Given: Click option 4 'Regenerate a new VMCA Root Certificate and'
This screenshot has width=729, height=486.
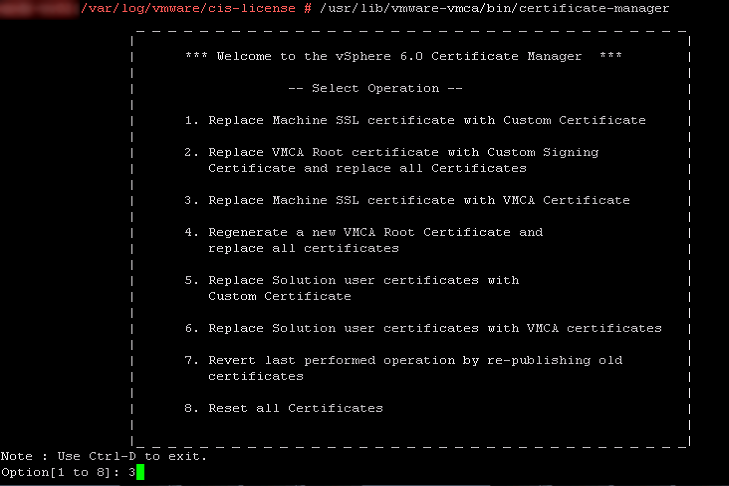Looking at the screenshot, I should click(364, 233).
